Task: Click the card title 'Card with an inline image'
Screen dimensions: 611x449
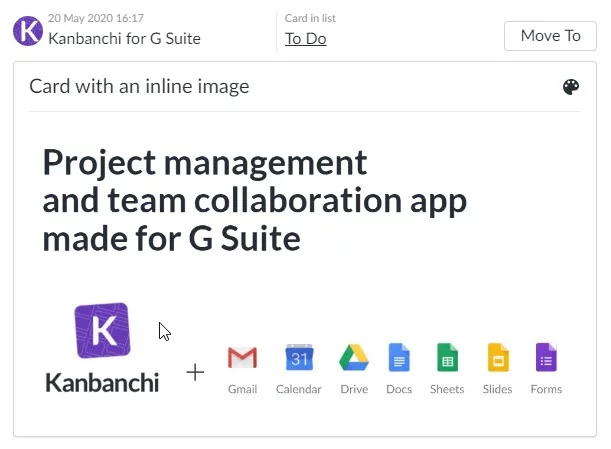Action: click(x=139, y=86)
